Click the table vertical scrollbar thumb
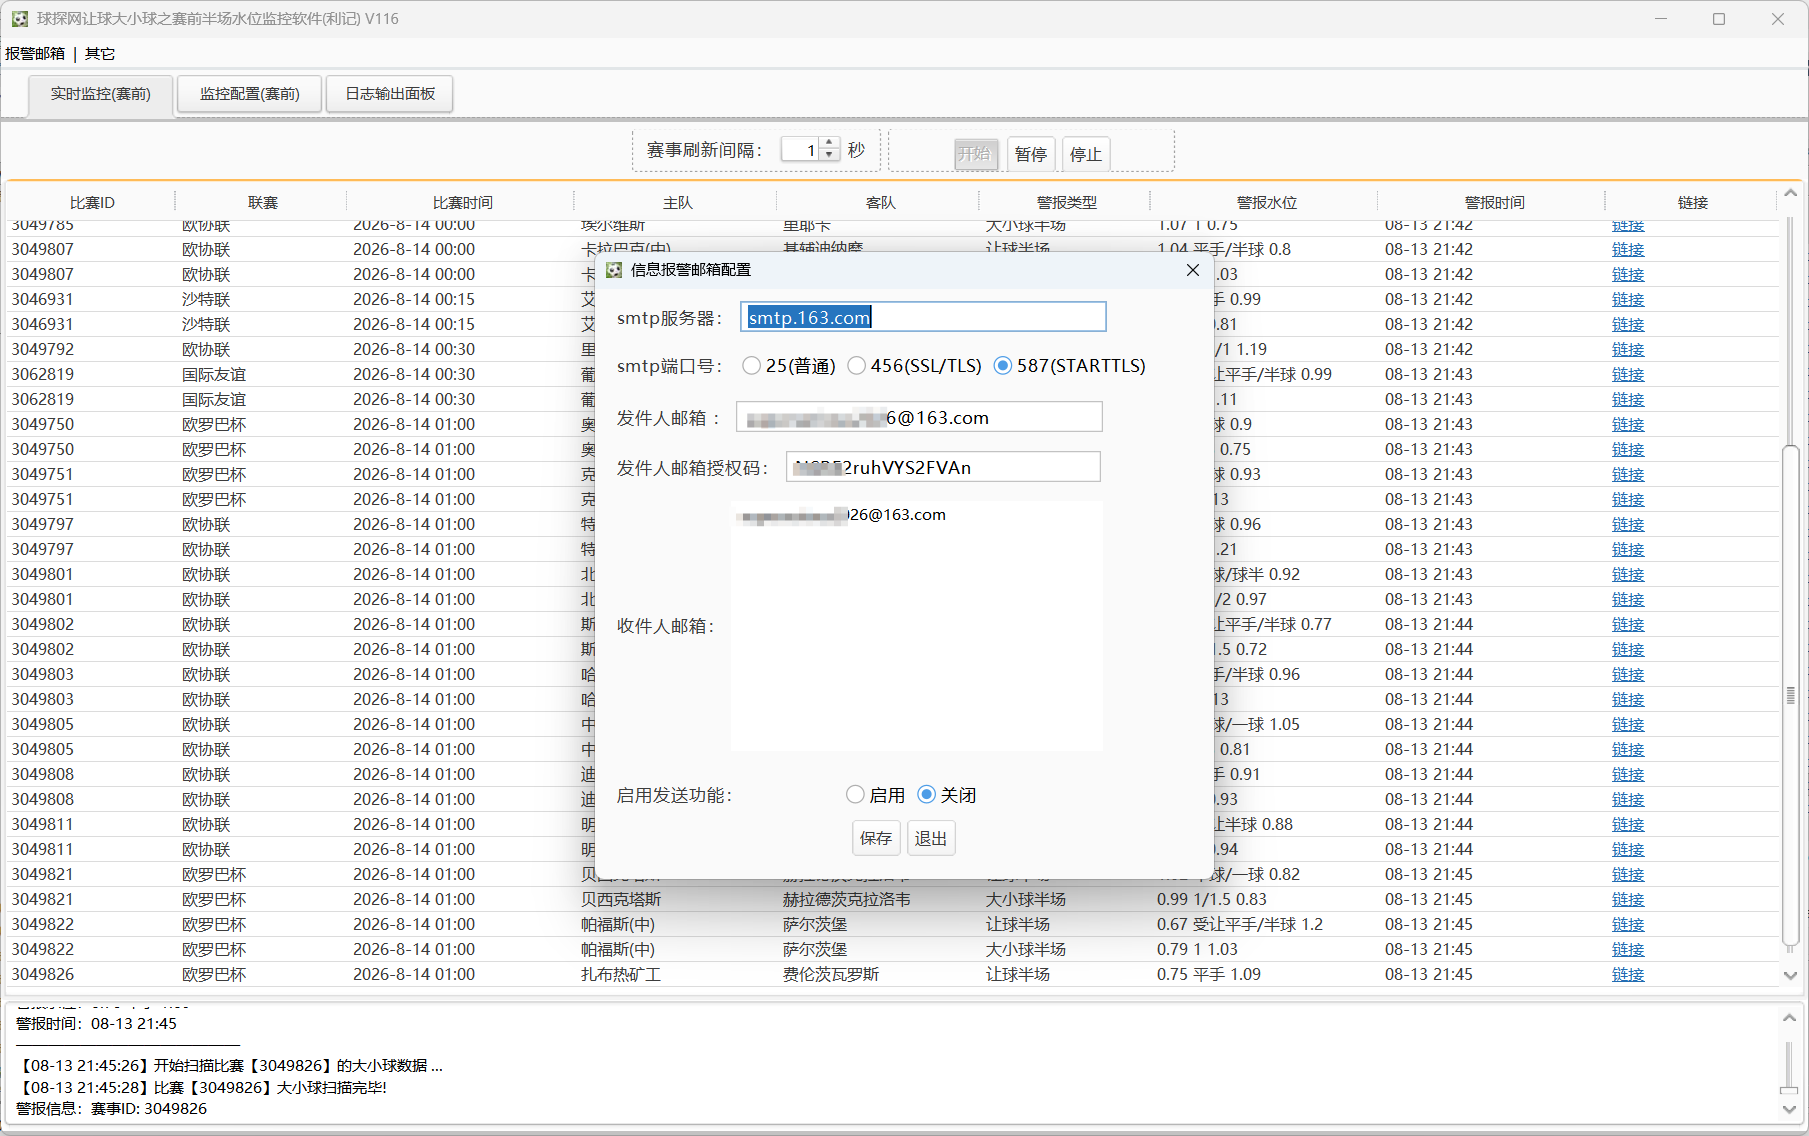 coord(1790,694)
